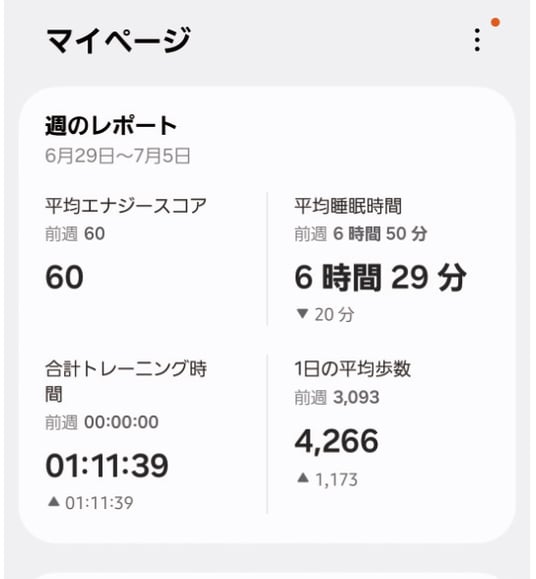Tap the energy score value 60

pos(65,277)
